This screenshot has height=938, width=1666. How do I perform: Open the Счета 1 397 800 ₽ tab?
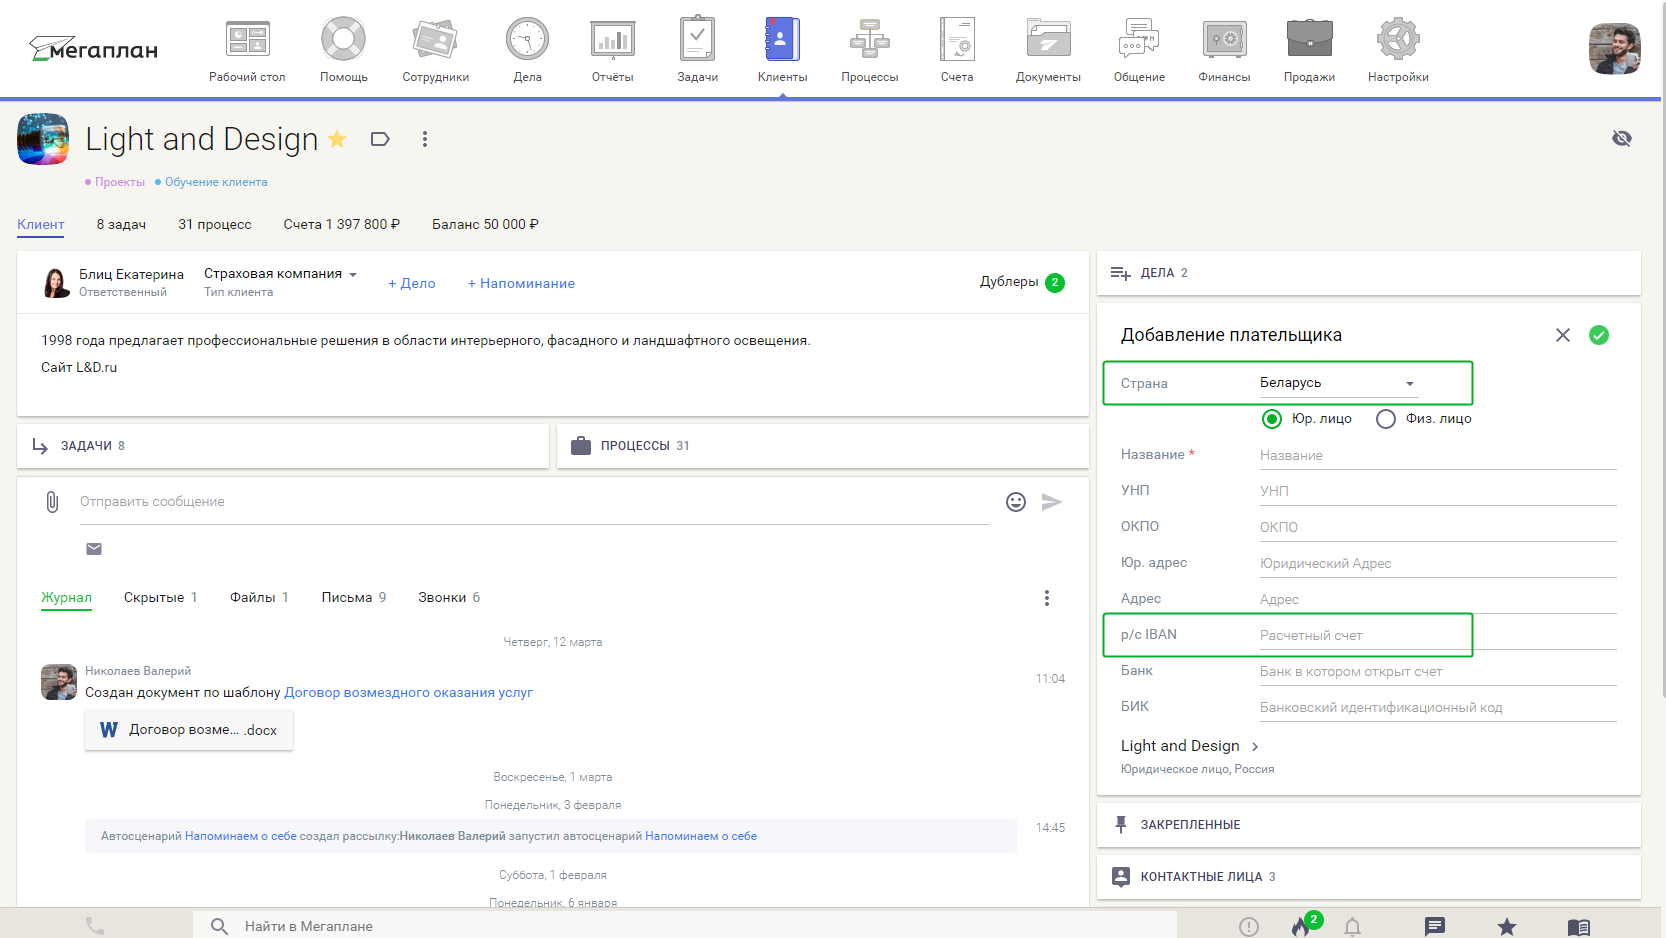click(x=341, y=224)
